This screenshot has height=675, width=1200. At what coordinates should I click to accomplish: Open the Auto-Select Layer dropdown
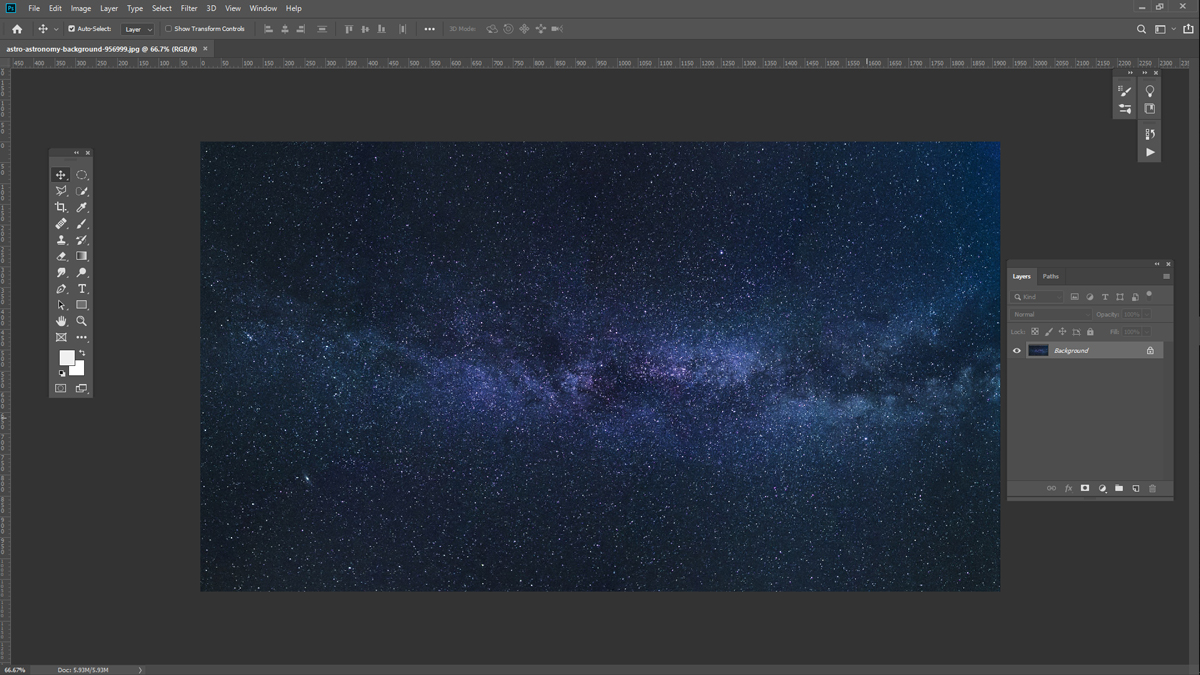tap(138, 30)
